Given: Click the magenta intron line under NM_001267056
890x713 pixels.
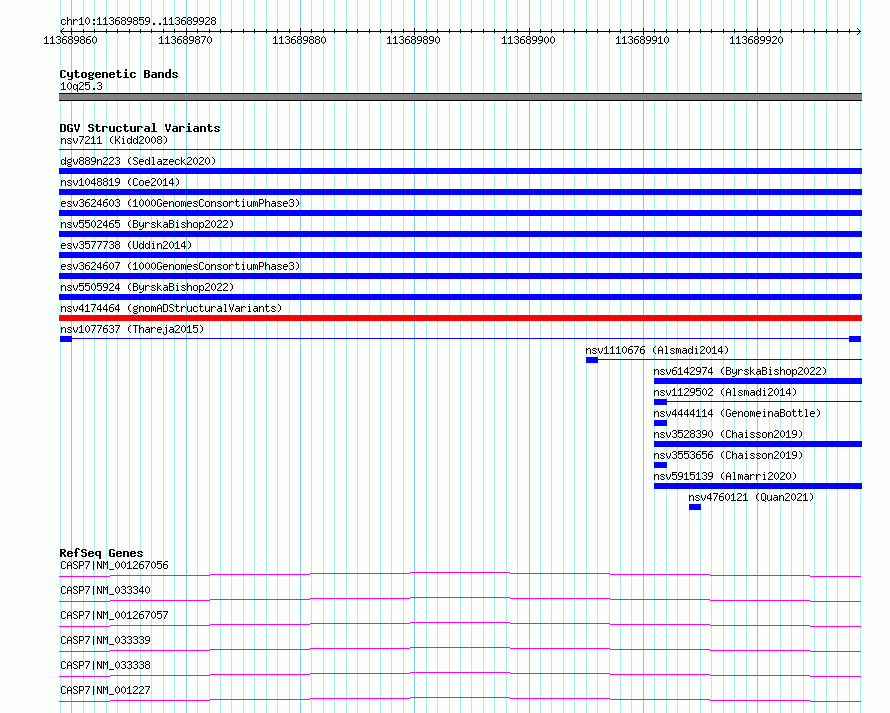Looking at the screenshot, I should [x=460, y=574].
